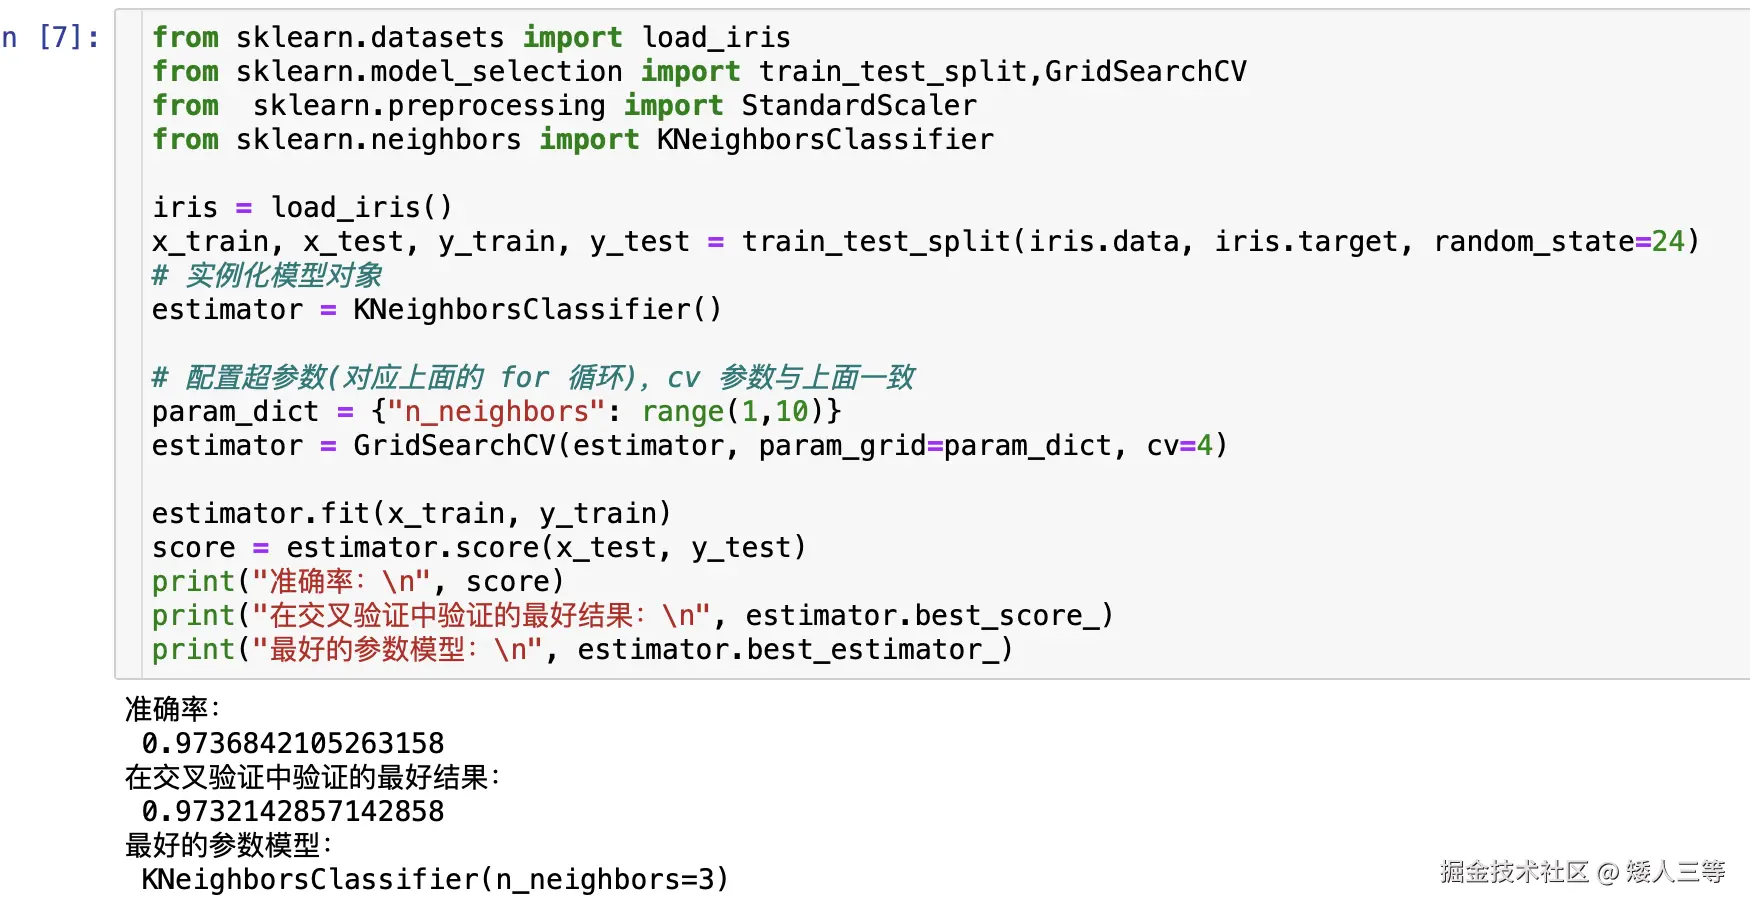Click the "n_neighbors" string in param_dict
This screenshot has width=1750, height=910.
click(x=496, y=412)
